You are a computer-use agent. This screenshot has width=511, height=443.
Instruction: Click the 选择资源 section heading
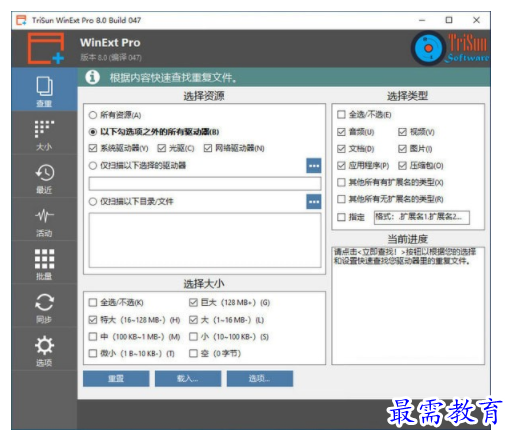[x=204, y=96]
